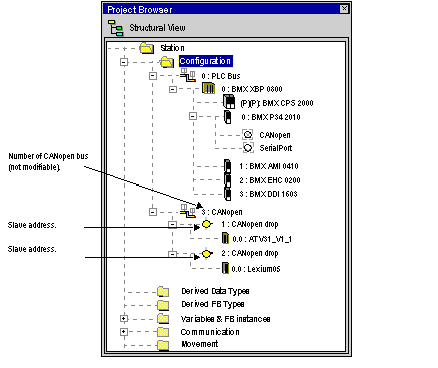Select the 1 : CANopen drop label

pyautogui.click(x=250, y=224)
